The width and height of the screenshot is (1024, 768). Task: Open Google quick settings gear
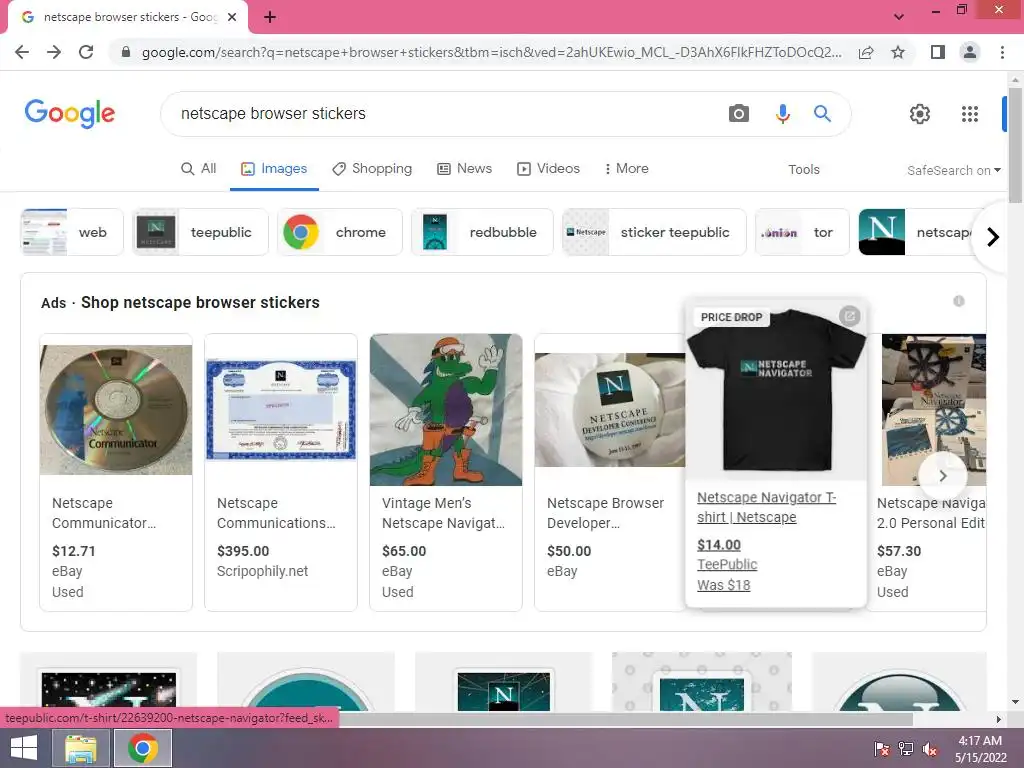click(920, 114)
